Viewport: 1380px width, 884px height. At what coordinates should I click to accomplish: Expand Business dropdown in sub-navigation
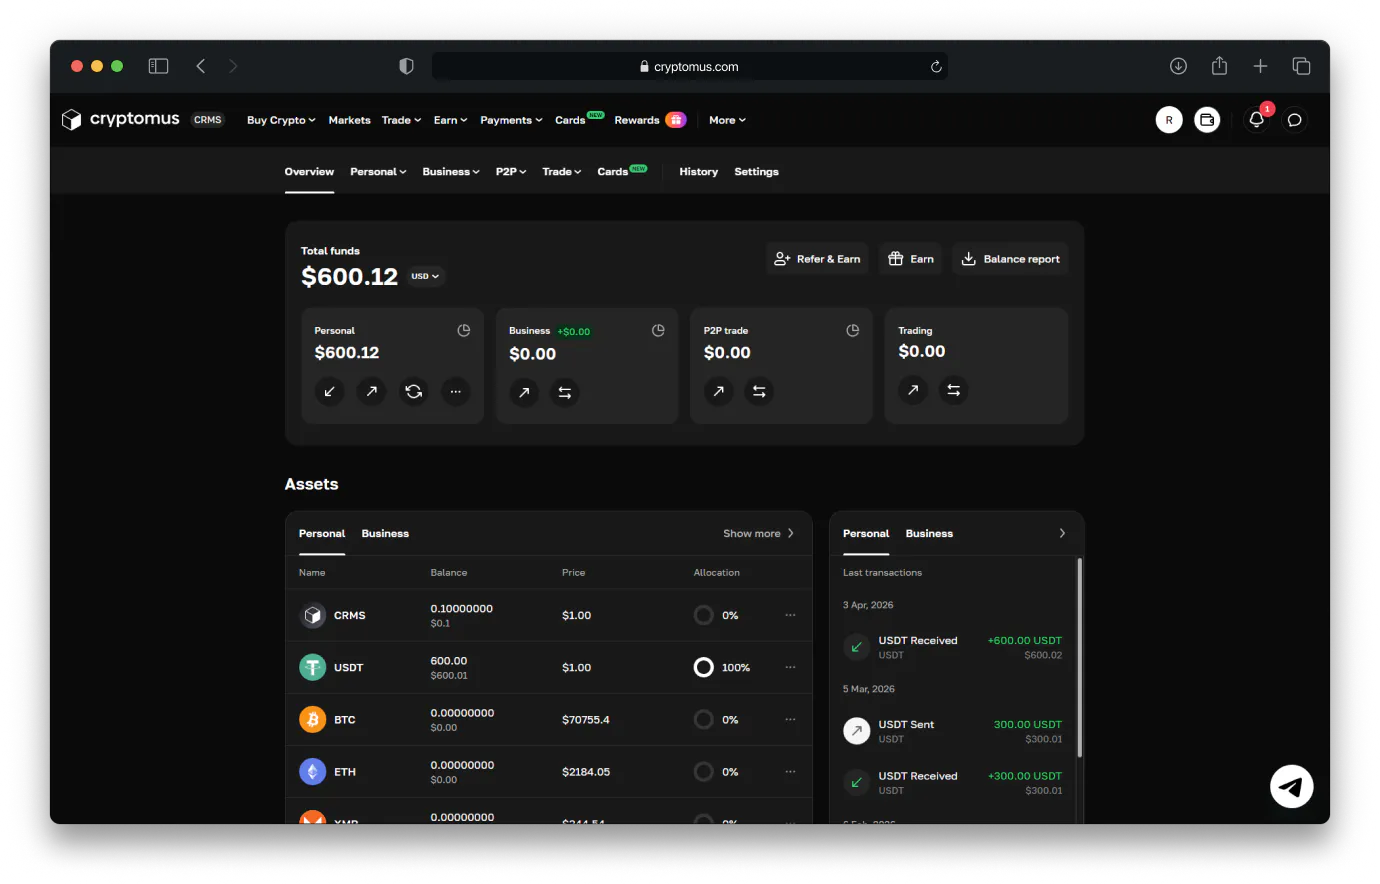tap(451, 172)
